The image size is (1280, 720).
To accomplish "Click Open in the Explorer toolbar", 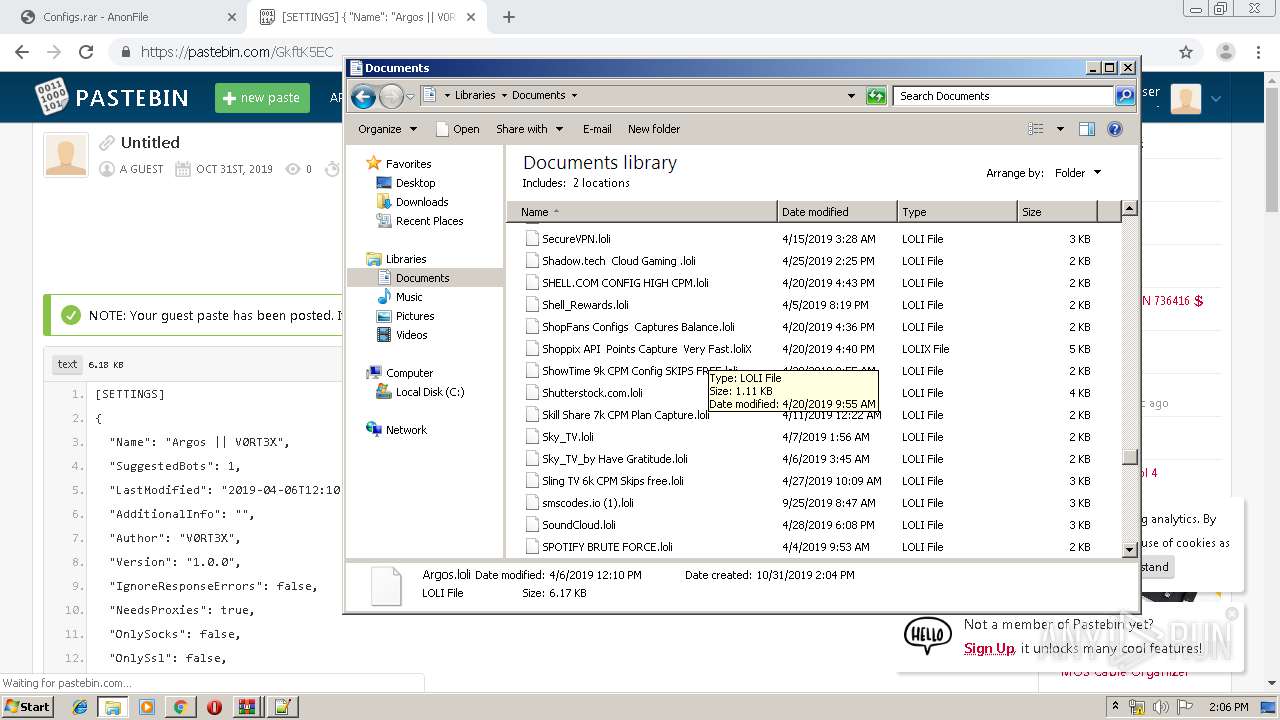I will pyautogui.click(x=458, y=129).
